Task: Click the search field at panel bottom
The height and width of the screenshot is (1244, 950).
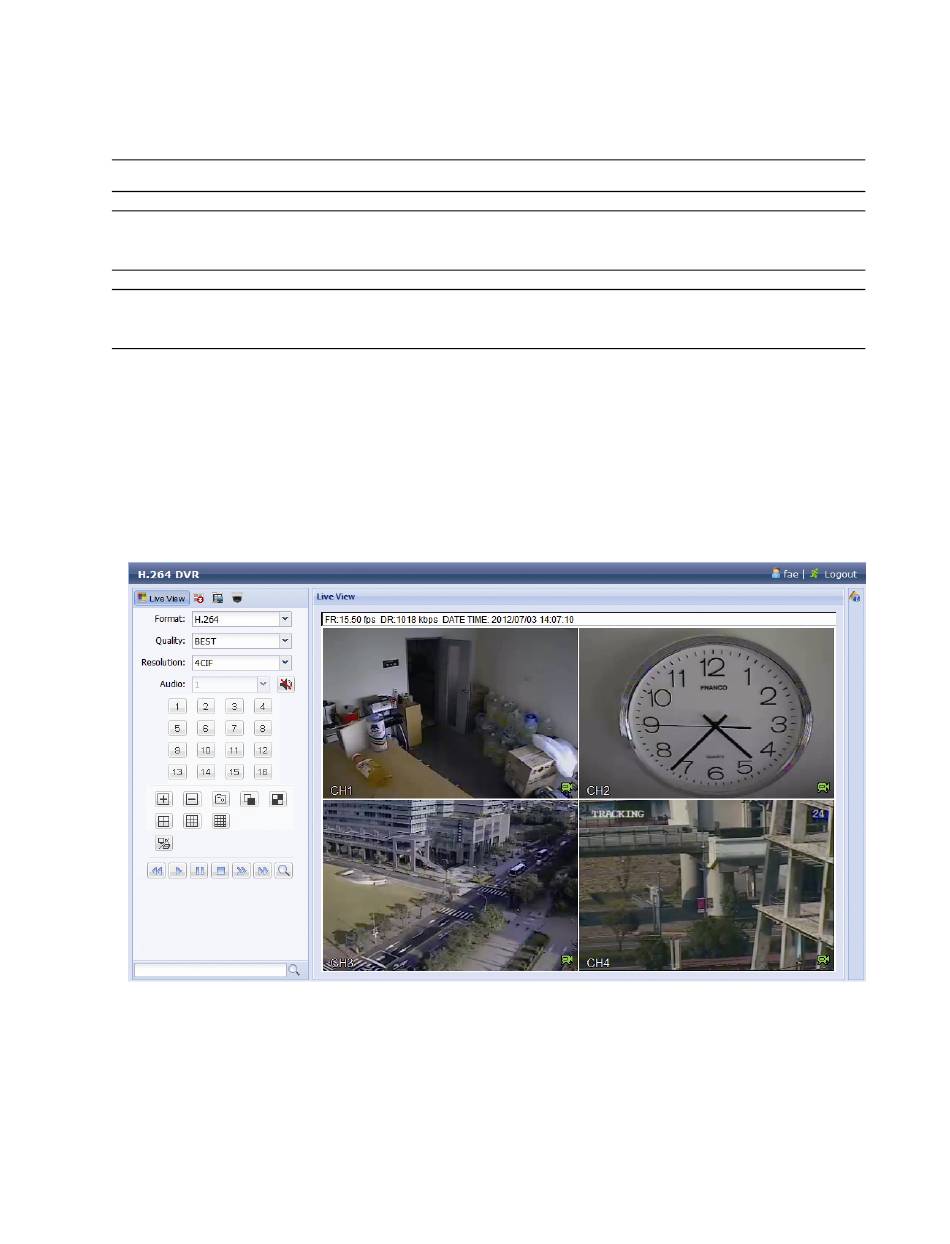Action: coord(210,970)
